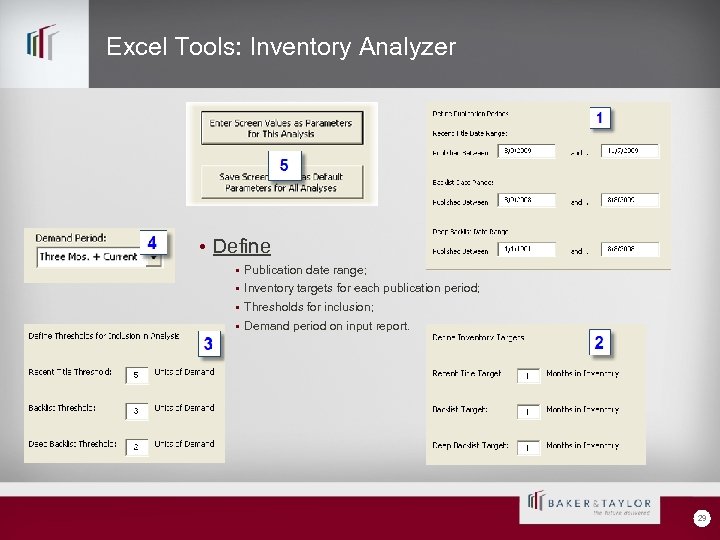
Task: Click 'Inventory targets for each publication period;' text
Action: coord(361,288)
